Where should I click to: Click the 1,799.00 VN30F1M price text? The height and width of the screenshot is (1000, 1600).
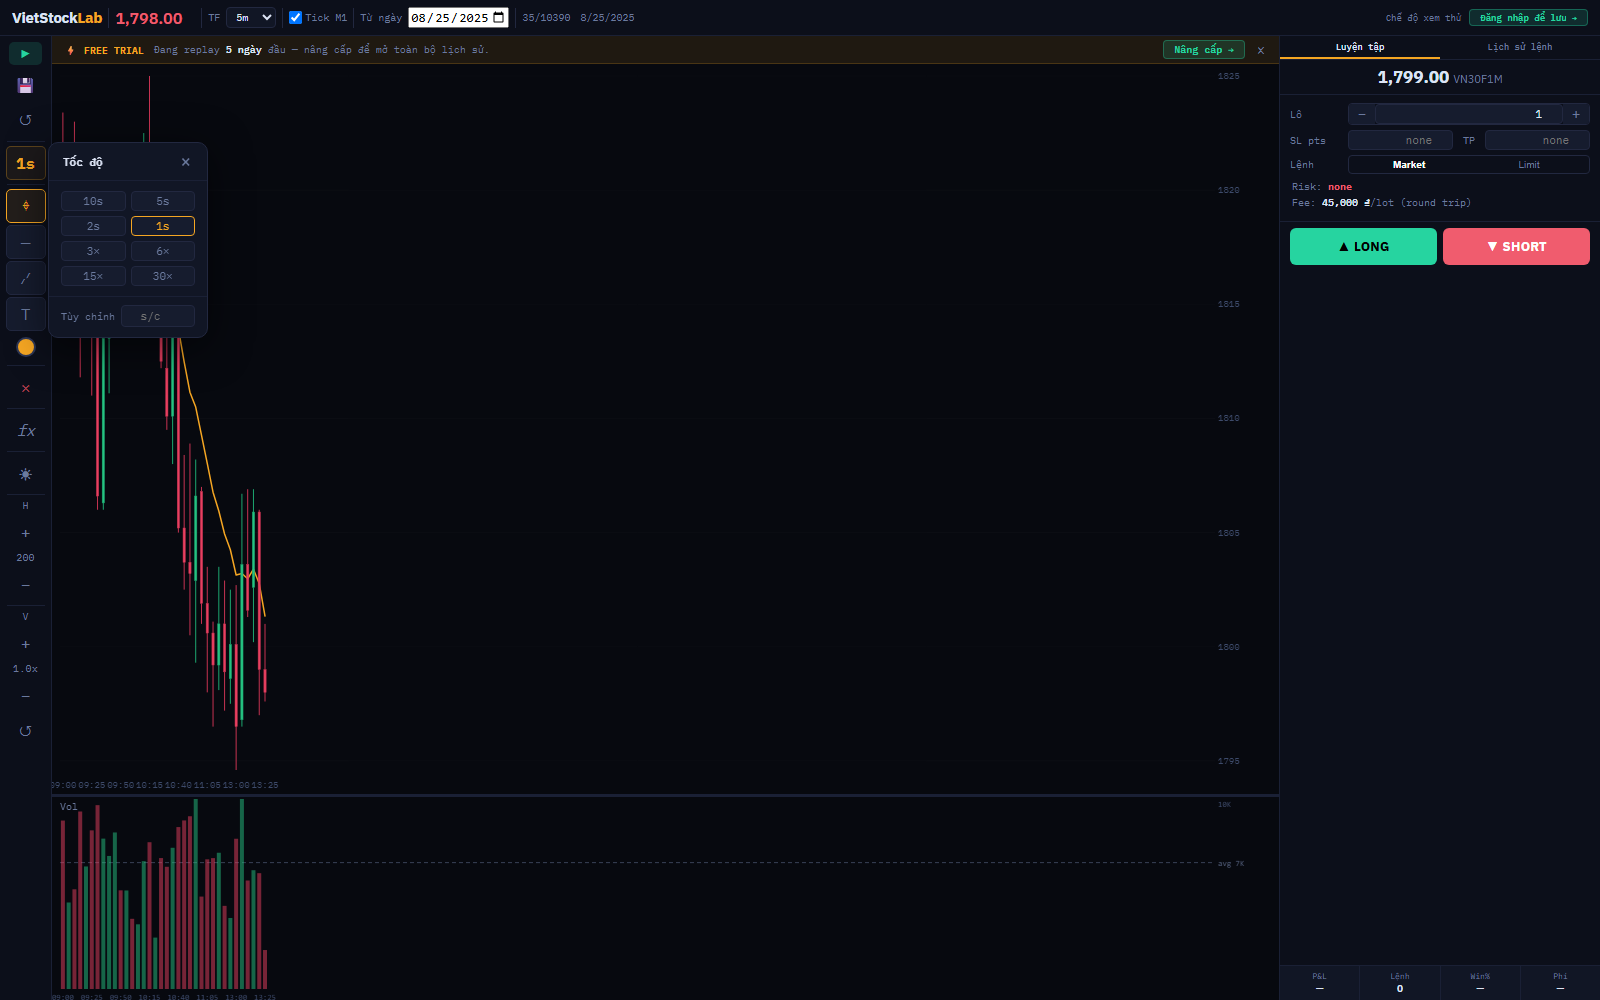pyautogui.click(x=1439, y=78)
